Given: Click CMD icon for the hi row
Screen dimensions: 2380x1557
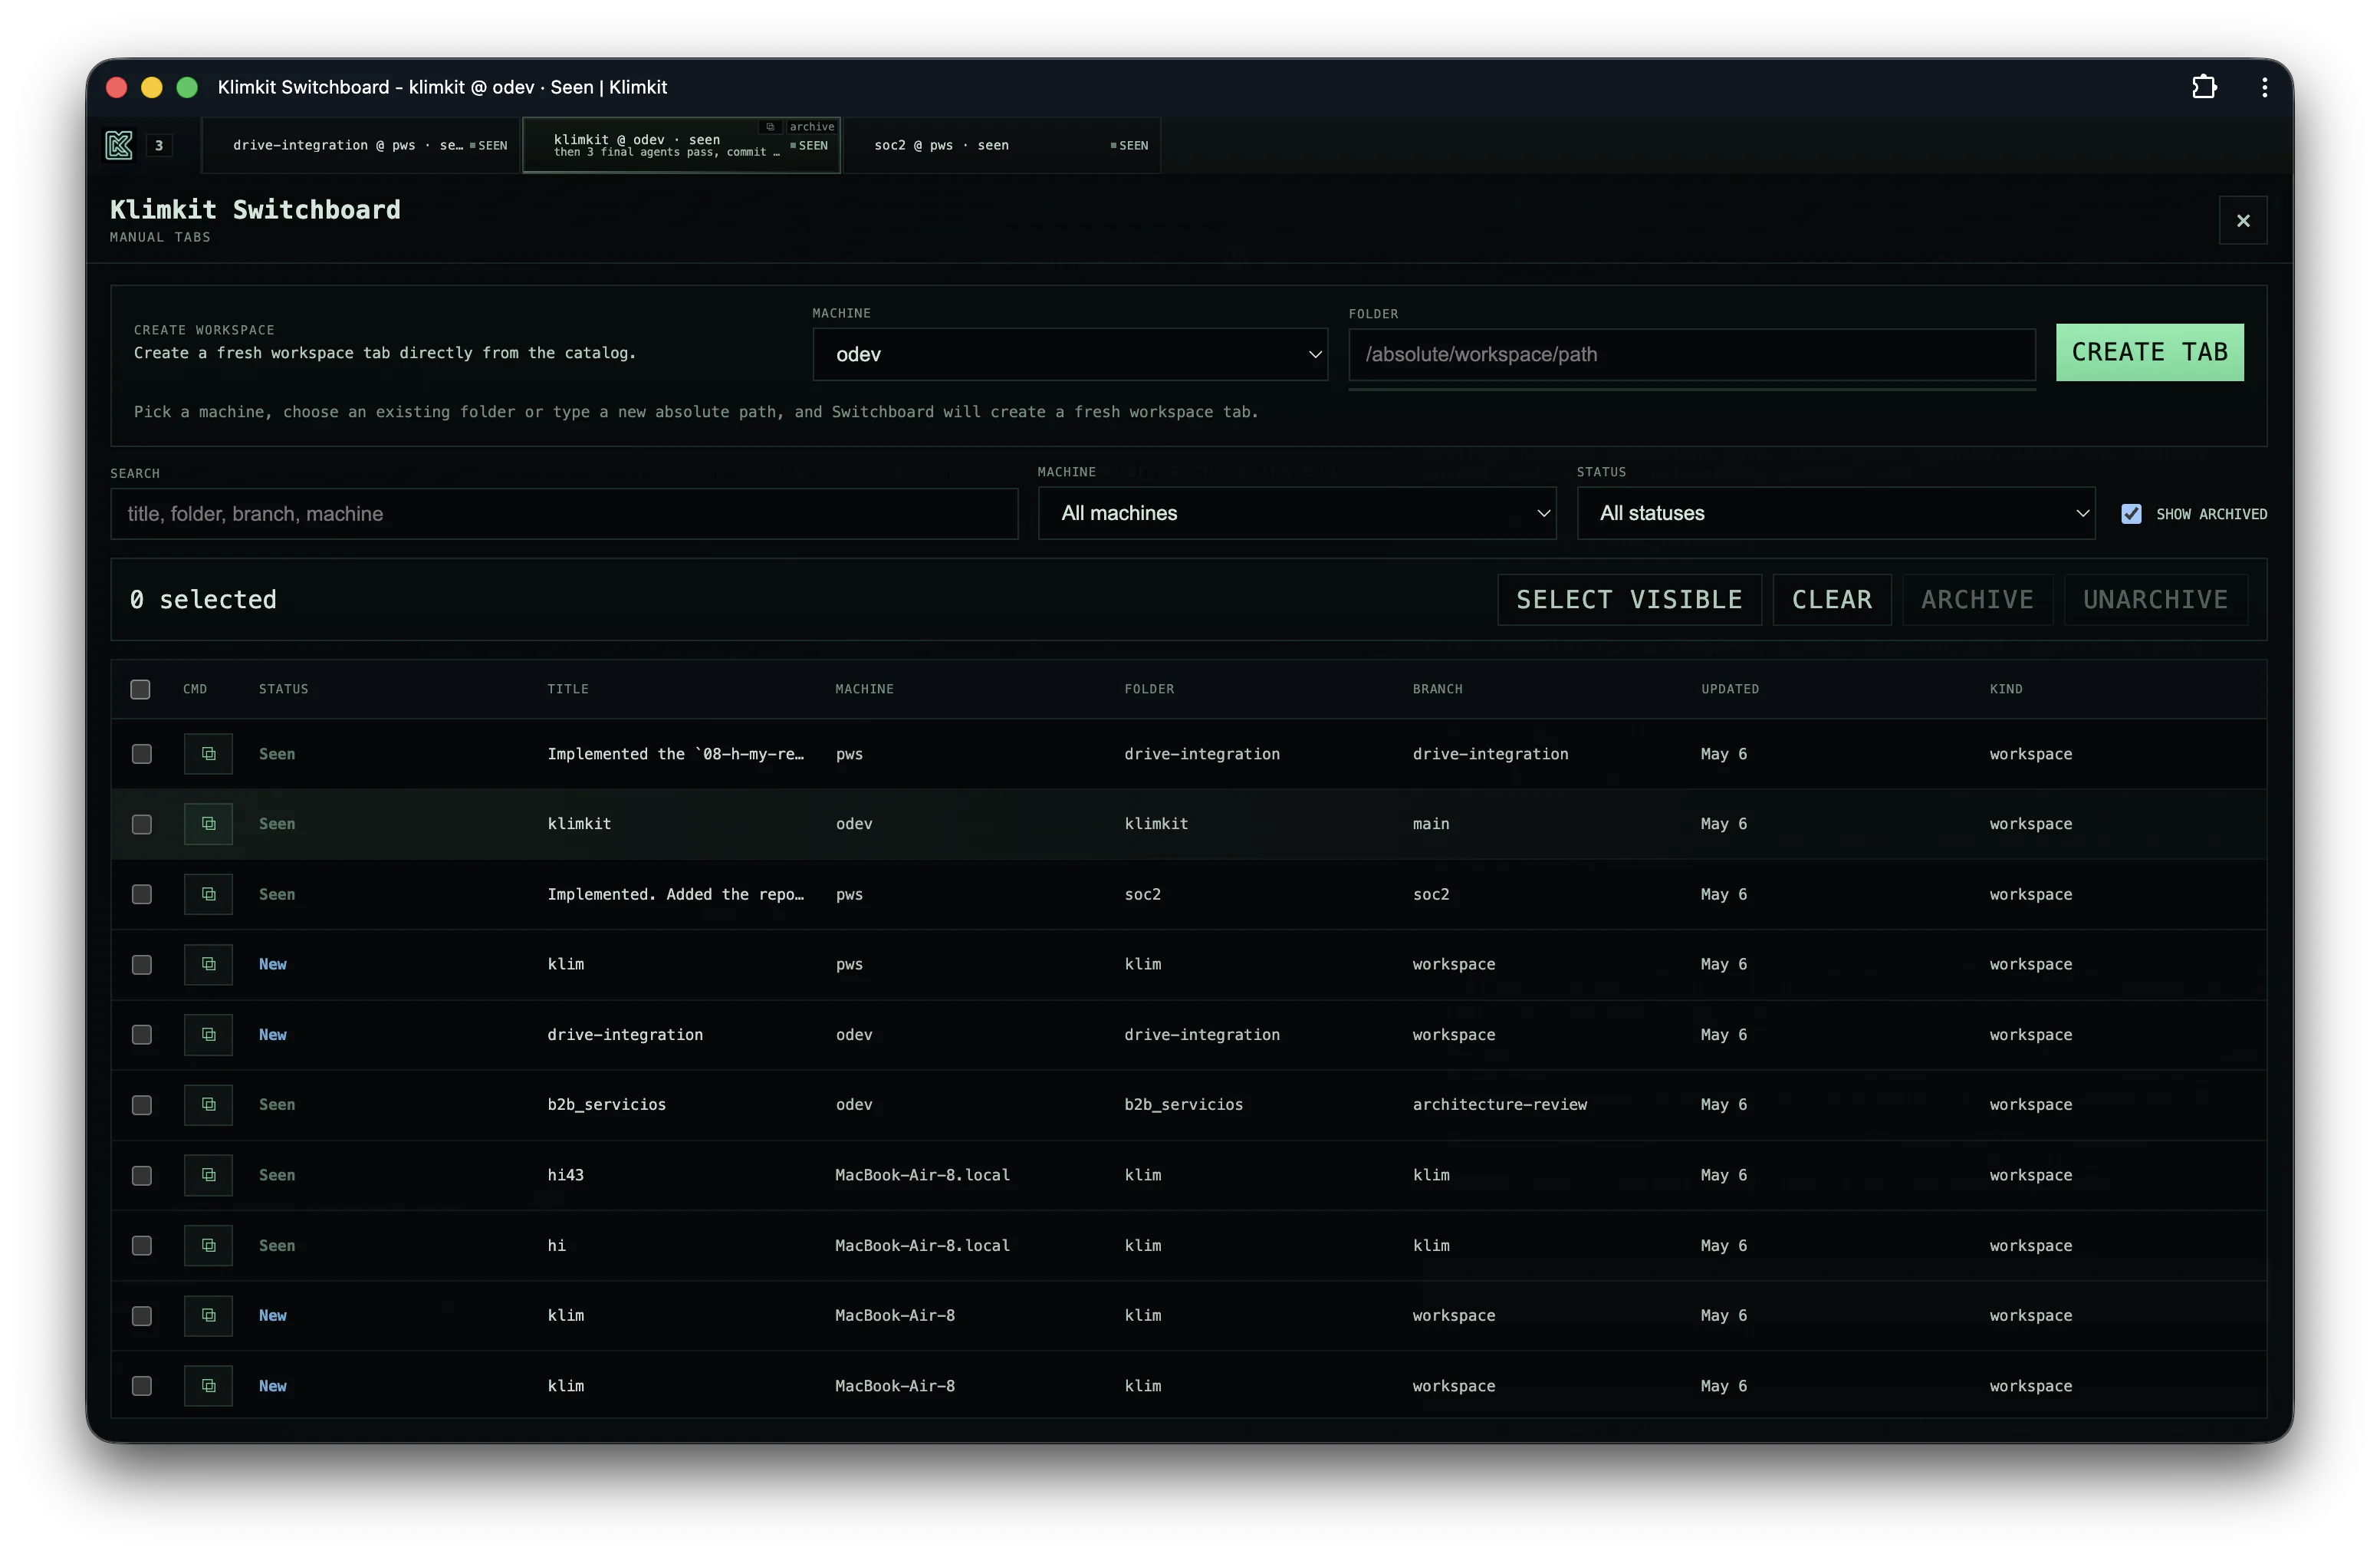Looking at the screenshot, I should pyautogui.click(x=208, y=1245).
